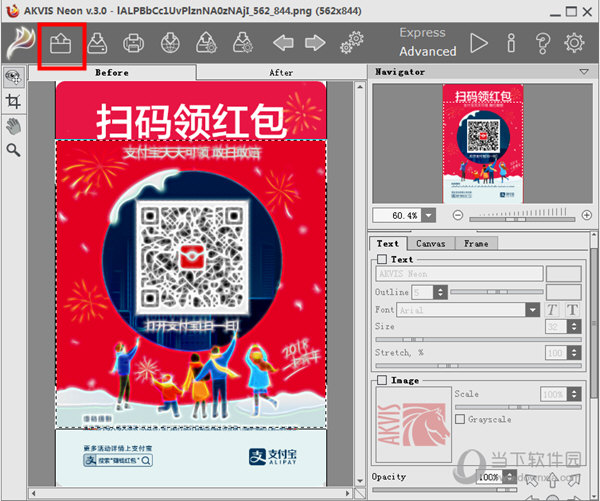Open batch processing double gears icon
This screenshot has height=501, width=600.
click(352, 42)
